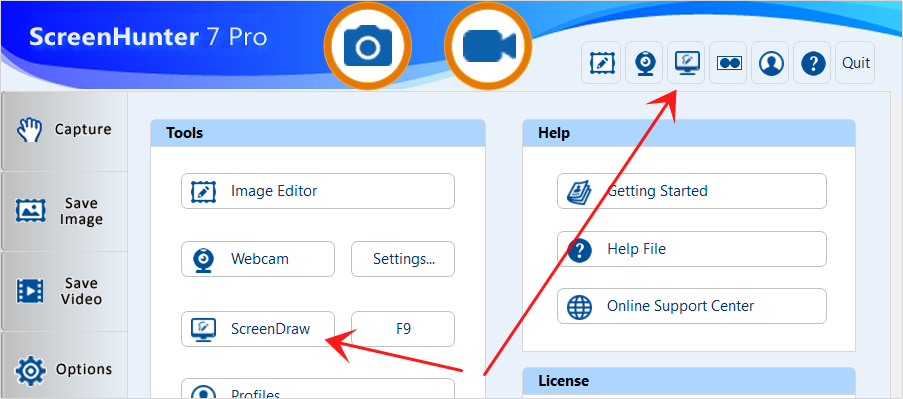Click the F9 hotkey button
The image size is (903, 399).
click(403, 329)
